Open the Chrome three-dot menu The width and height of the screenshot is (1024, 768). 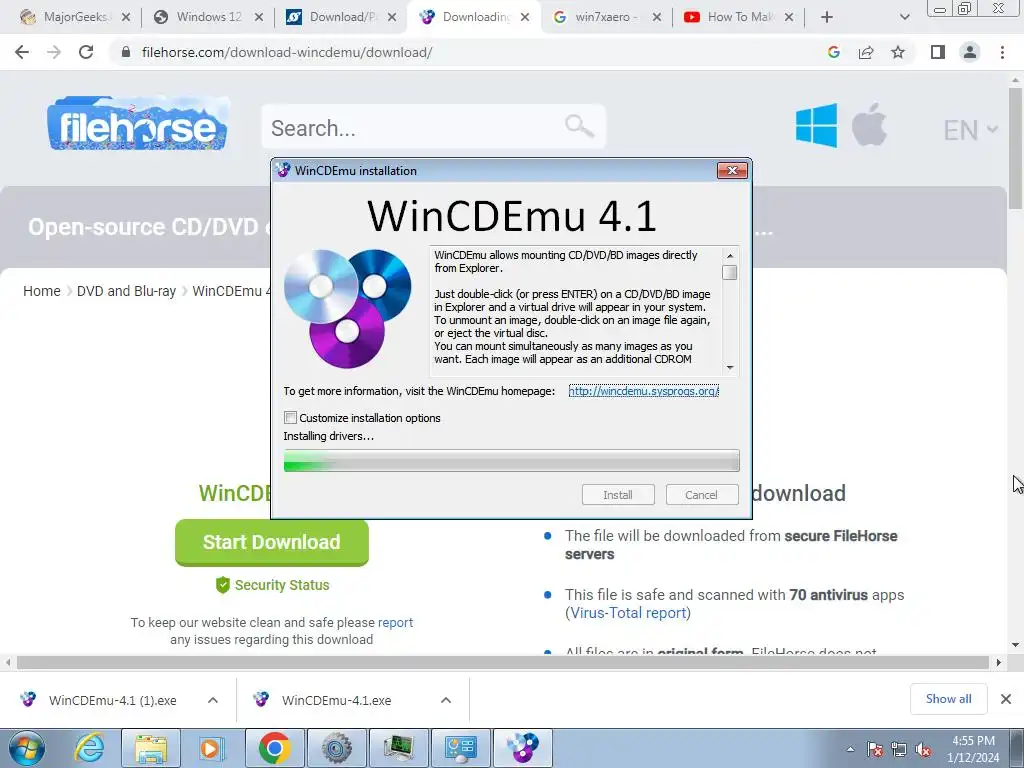click(1002, 52)
